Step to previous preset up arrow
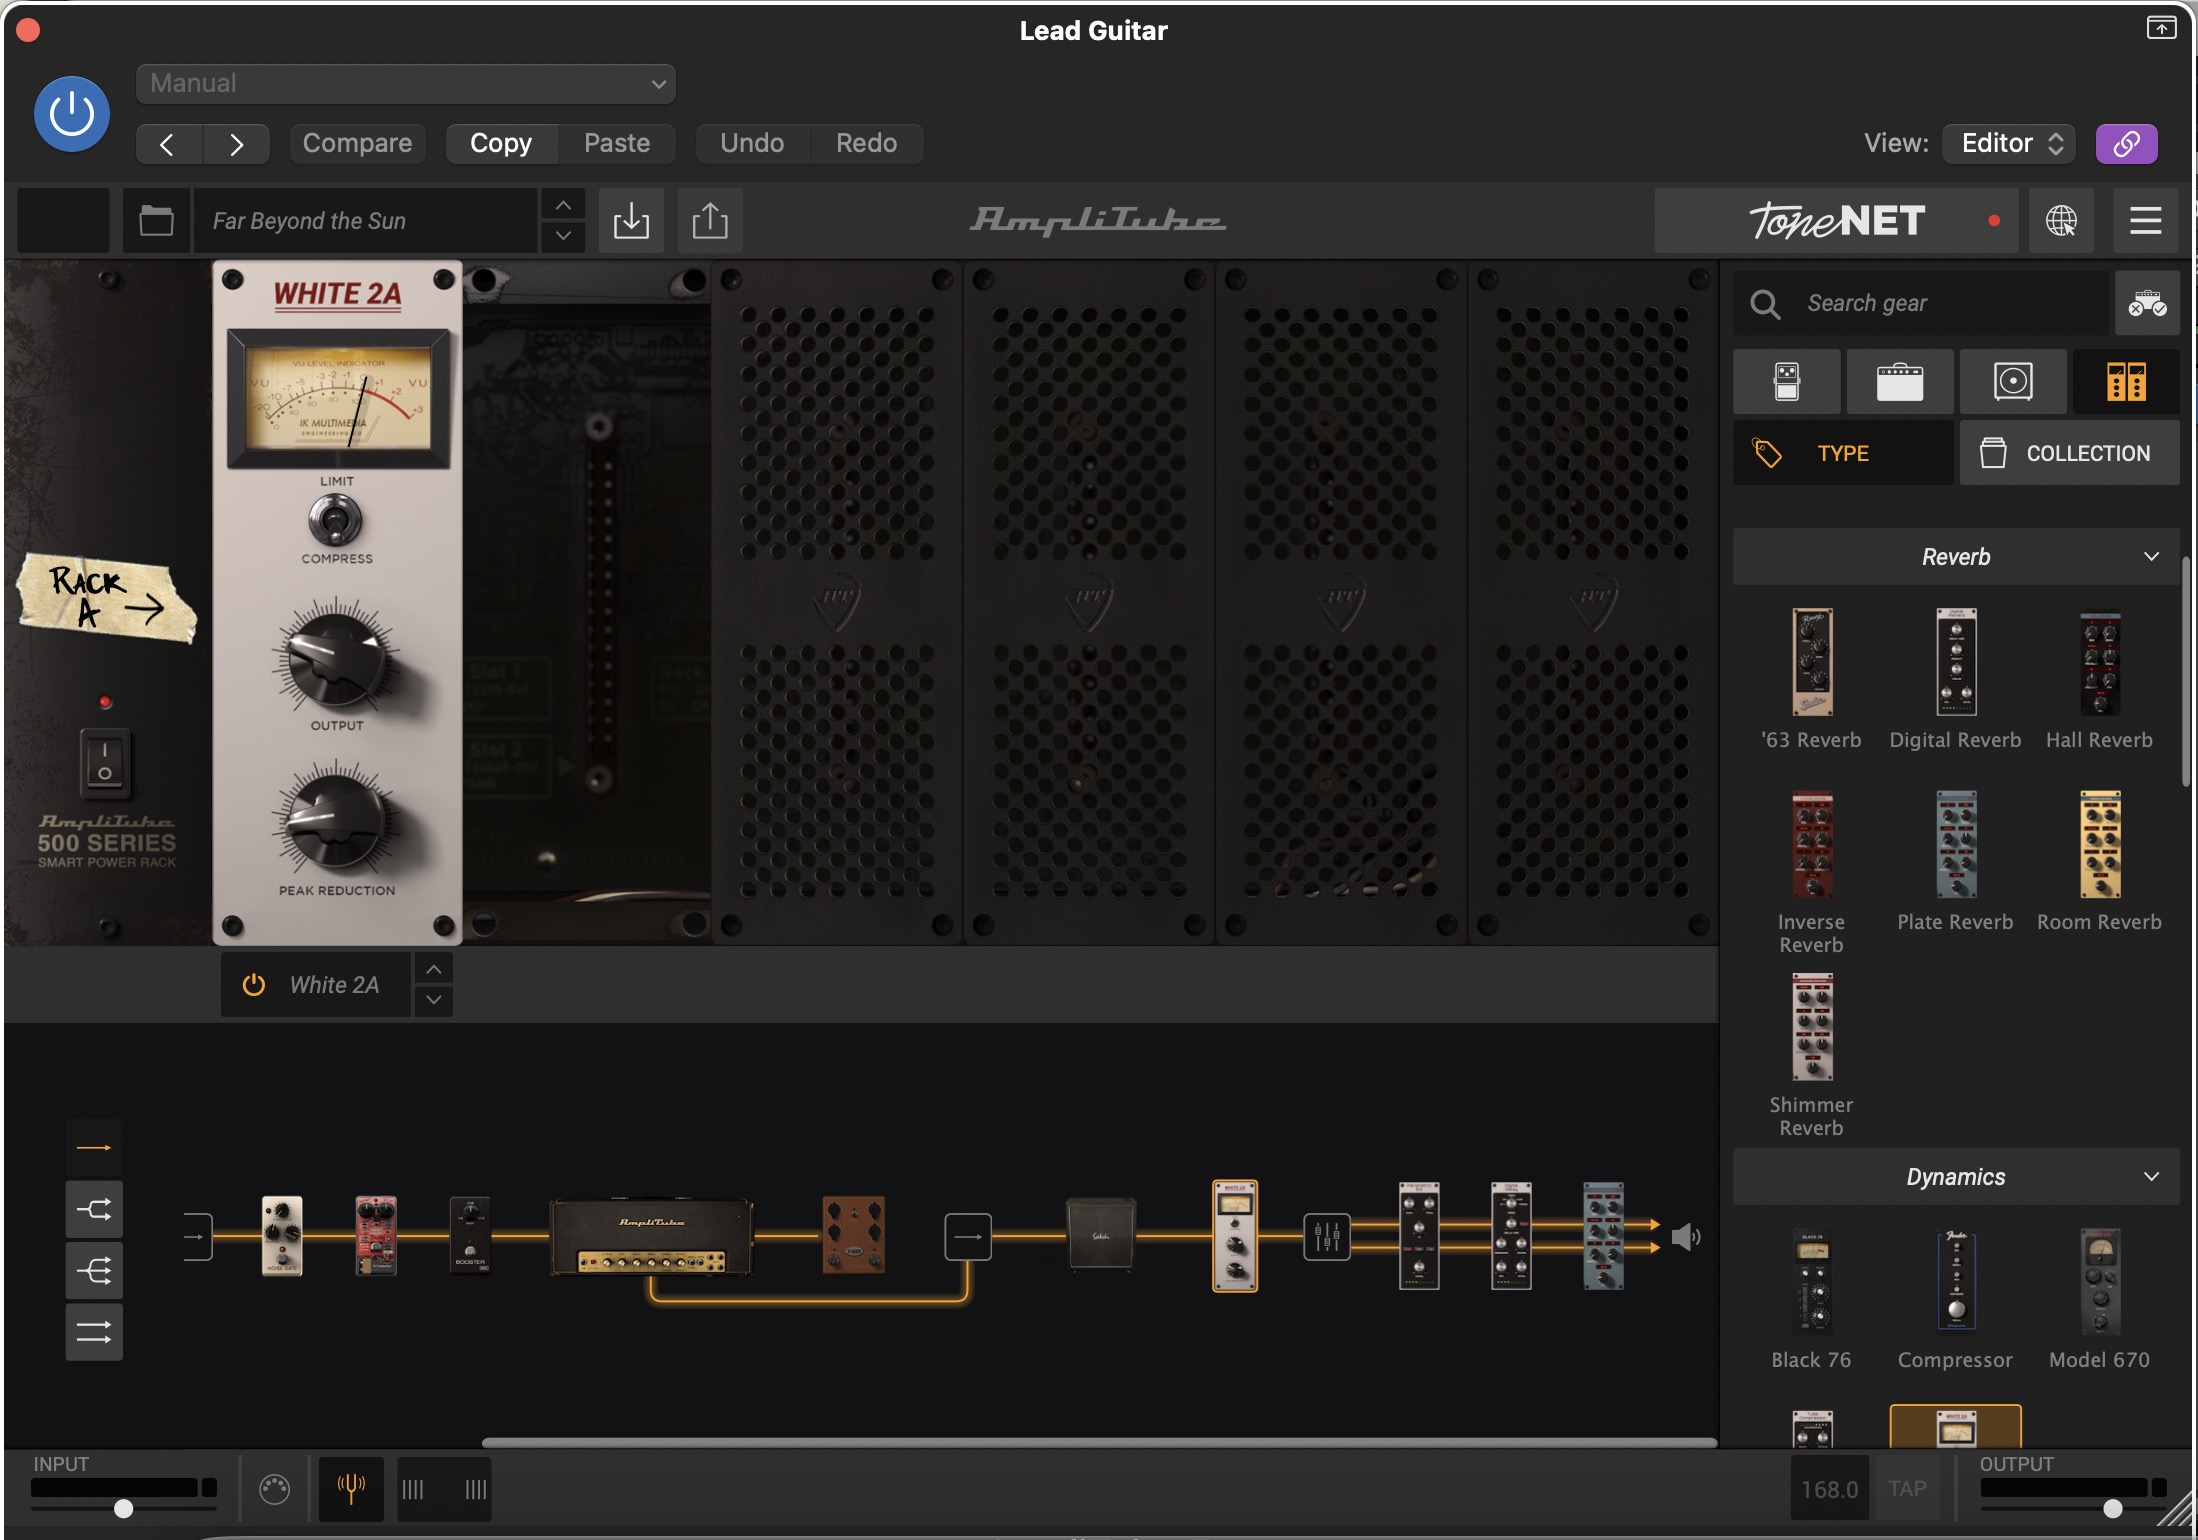The image size is (2198, 1540). pos(563,205)
